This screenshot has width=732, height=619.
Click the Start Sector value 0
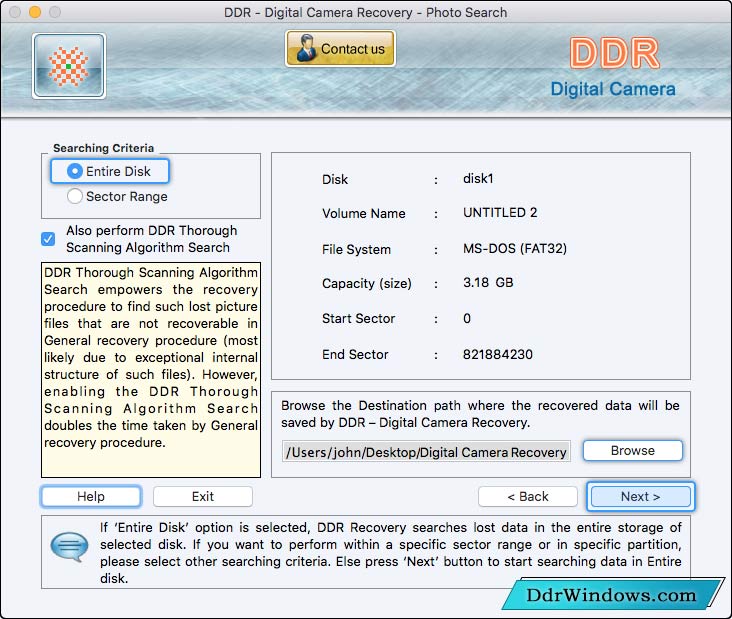pyautogui.click(x=467, y=318)
